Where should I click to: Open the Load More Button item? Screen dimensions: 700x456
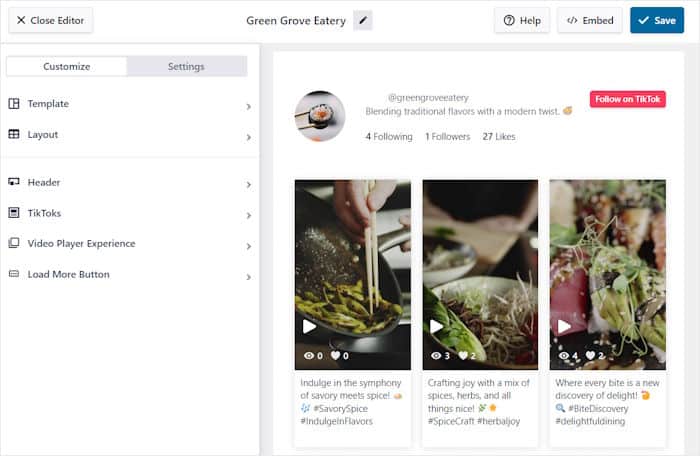coord(129,274)
